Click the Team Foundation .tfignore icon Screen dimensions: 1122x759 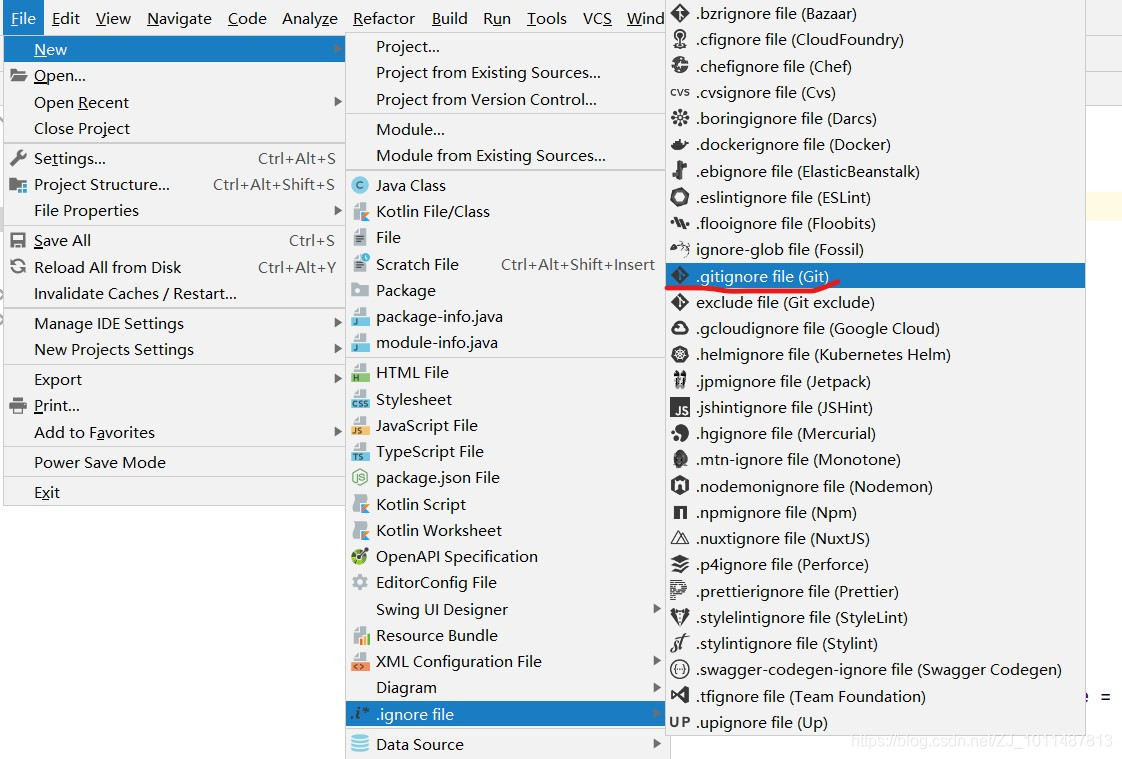point(679,695)
